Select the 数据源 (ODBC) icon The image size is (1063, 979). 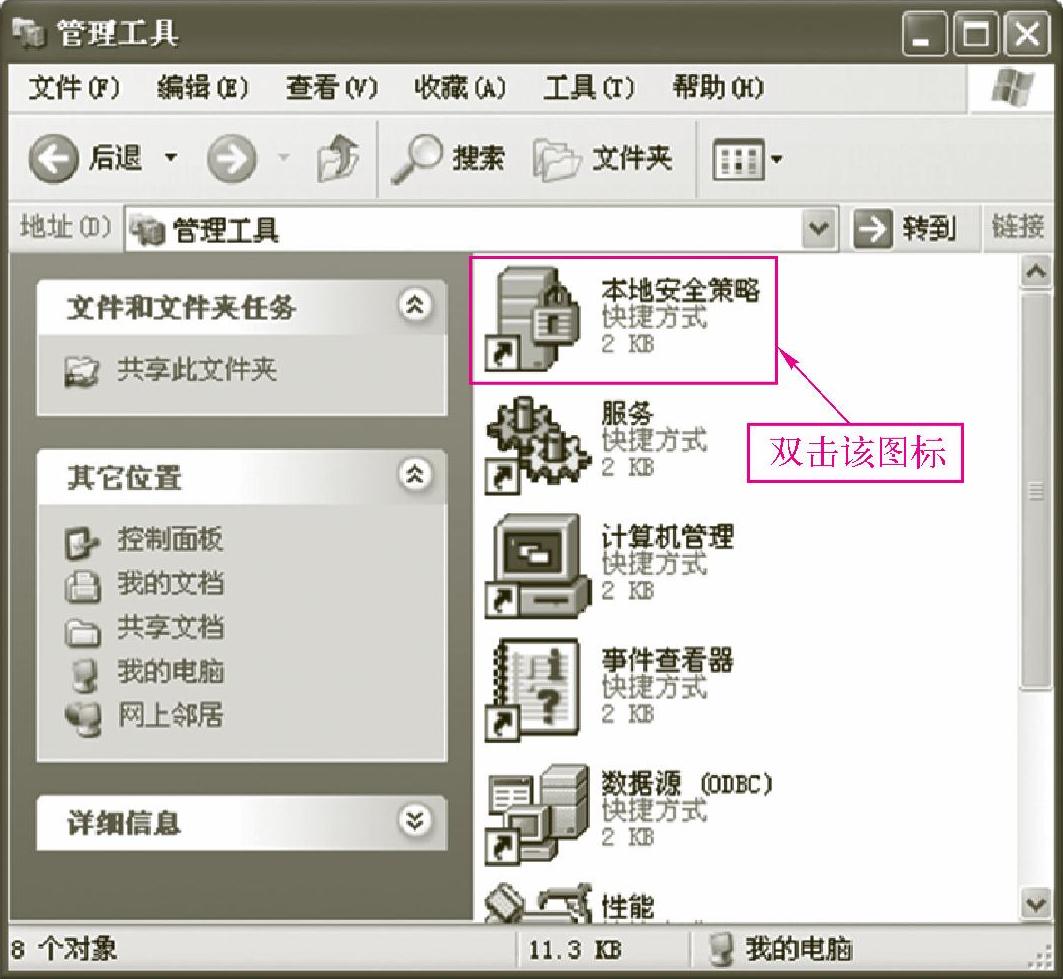(x=537, y=814)
